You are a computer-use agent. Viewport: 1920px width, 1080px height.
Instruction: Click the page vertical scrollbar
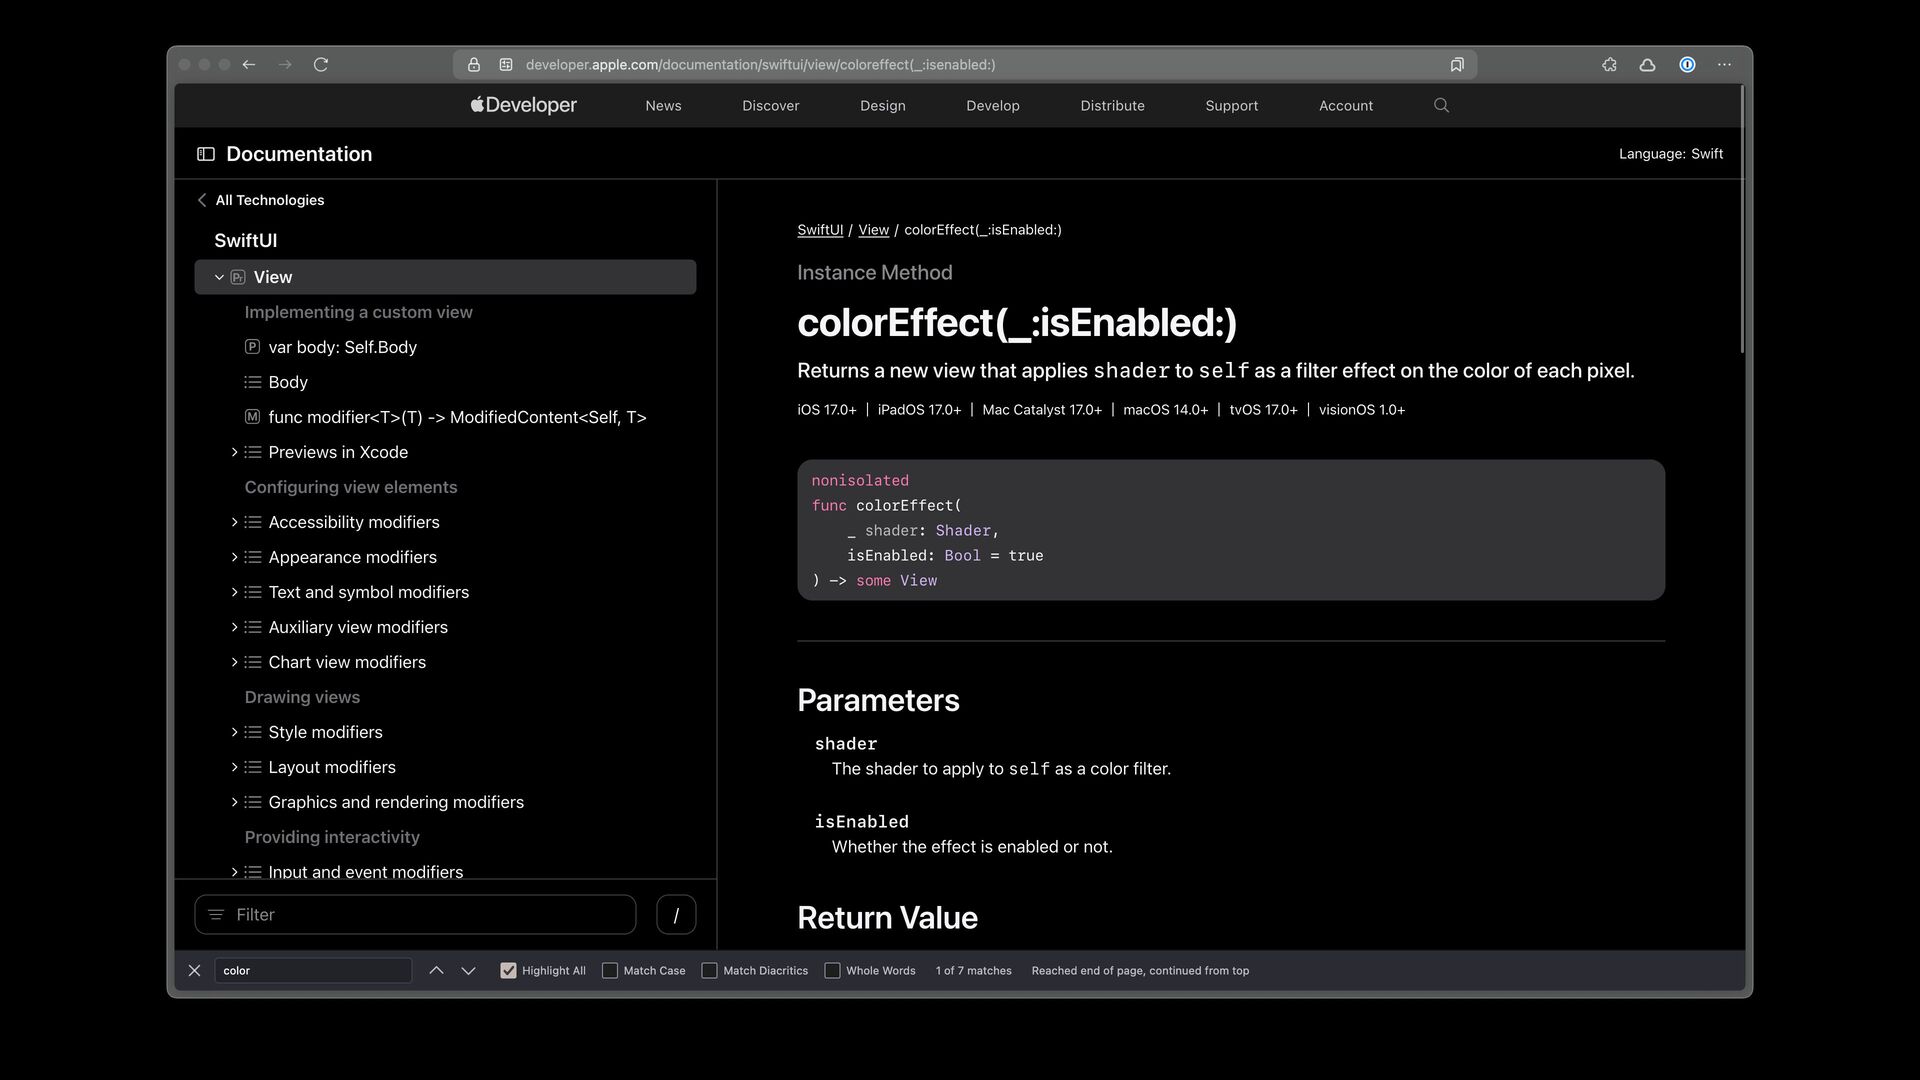click(x=1742, y=220)
